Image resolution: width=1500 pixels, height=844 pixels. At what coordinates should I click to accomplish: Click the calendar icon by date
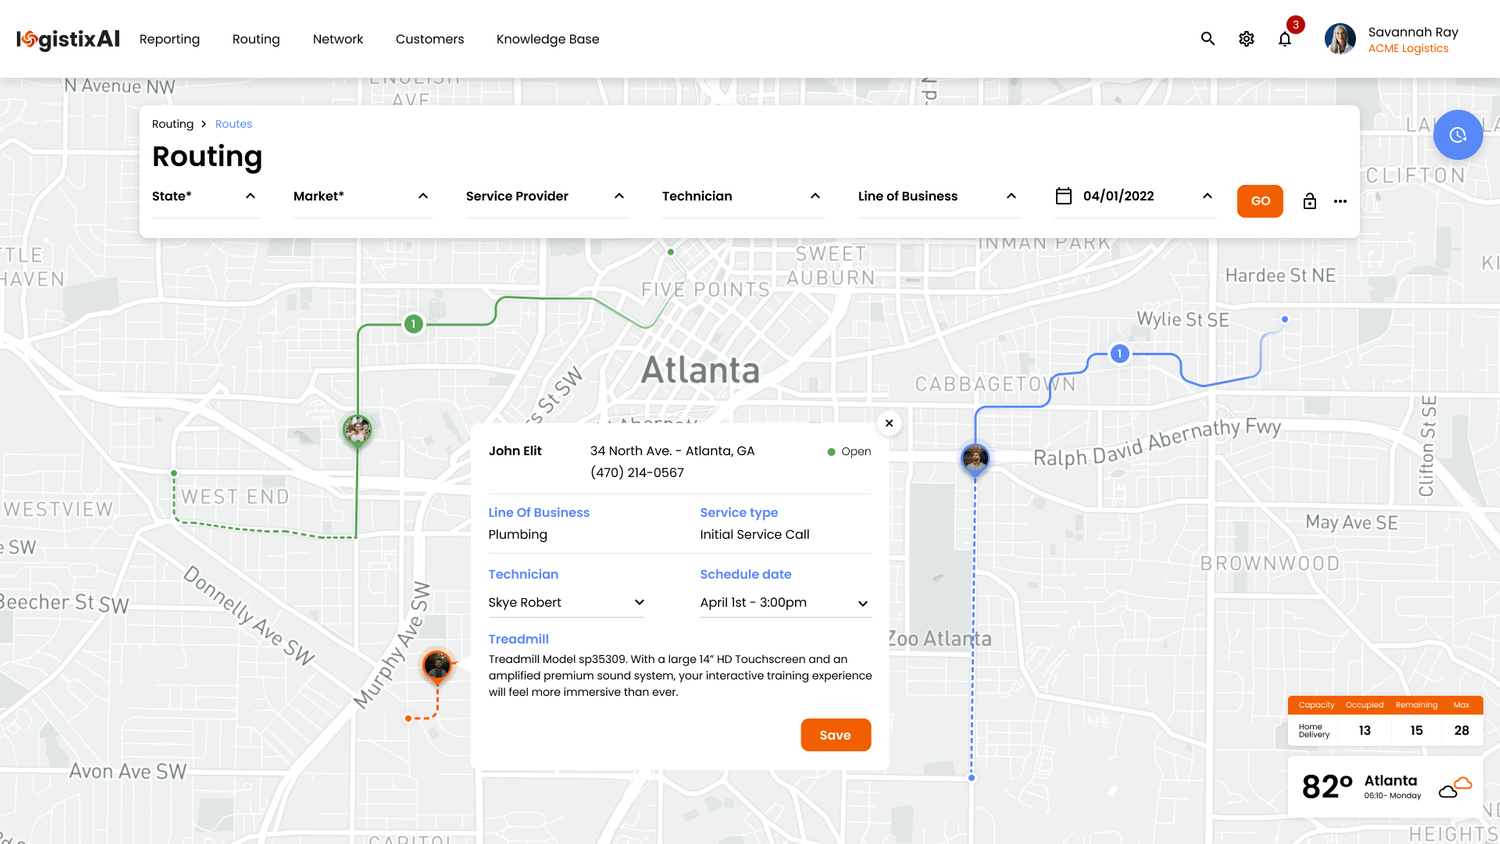click(1063, 196)
